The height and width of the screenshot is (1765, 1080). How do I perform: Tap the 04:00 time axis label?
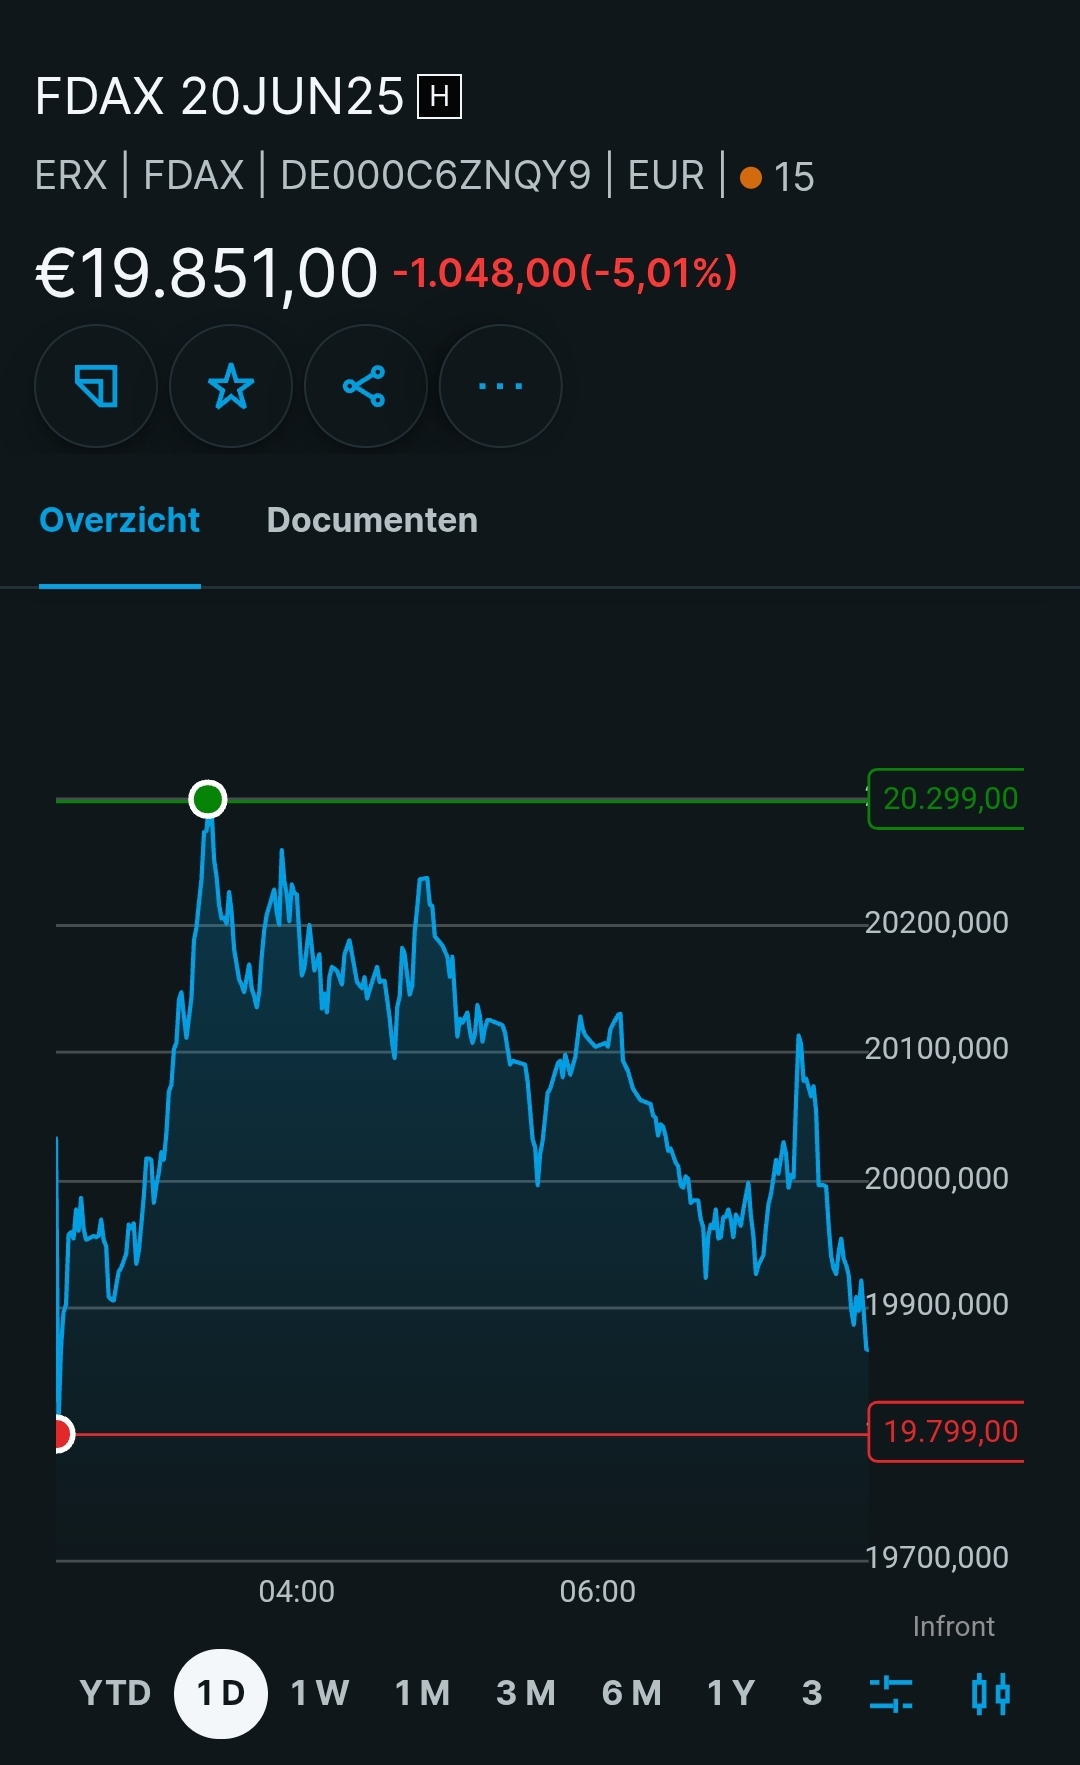point(297,1591)
